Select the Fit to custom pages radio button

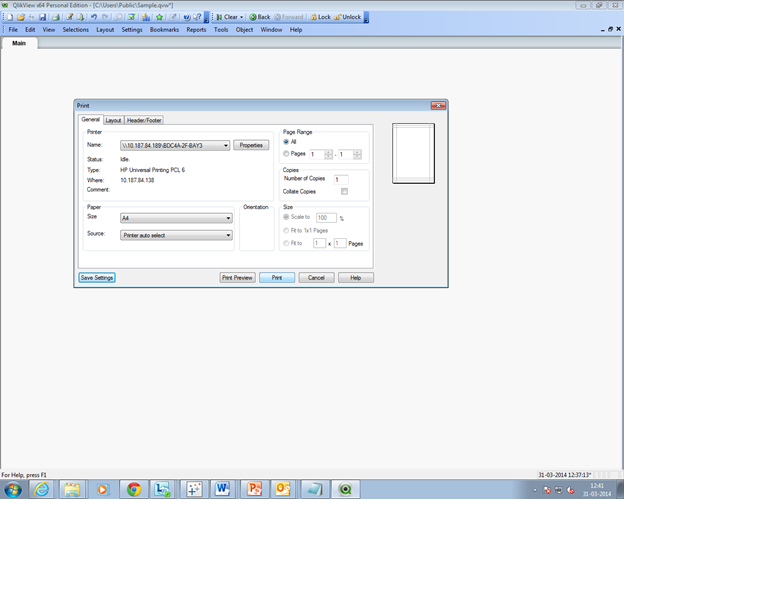[x=286, y=243]
